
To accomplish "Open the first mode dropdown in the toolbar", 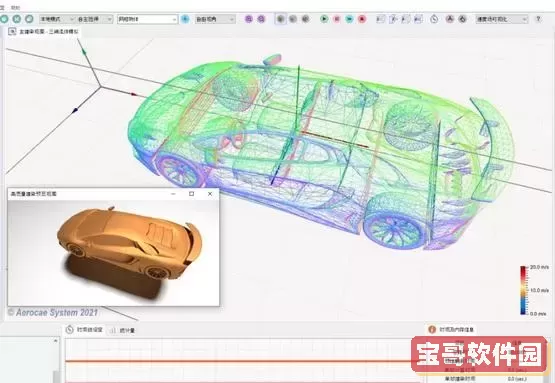I will [57, 19].
